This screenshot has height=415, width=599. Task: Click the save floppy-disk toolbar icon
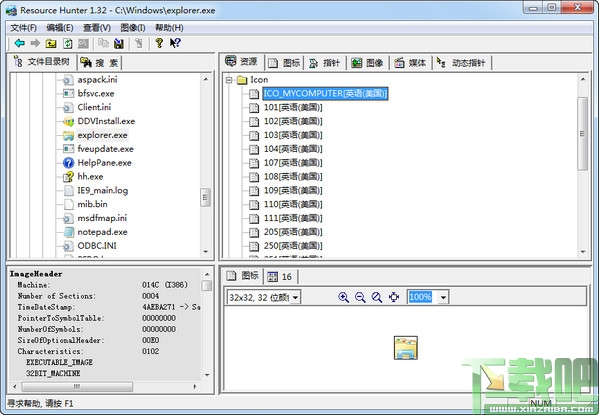pos(119,44)
